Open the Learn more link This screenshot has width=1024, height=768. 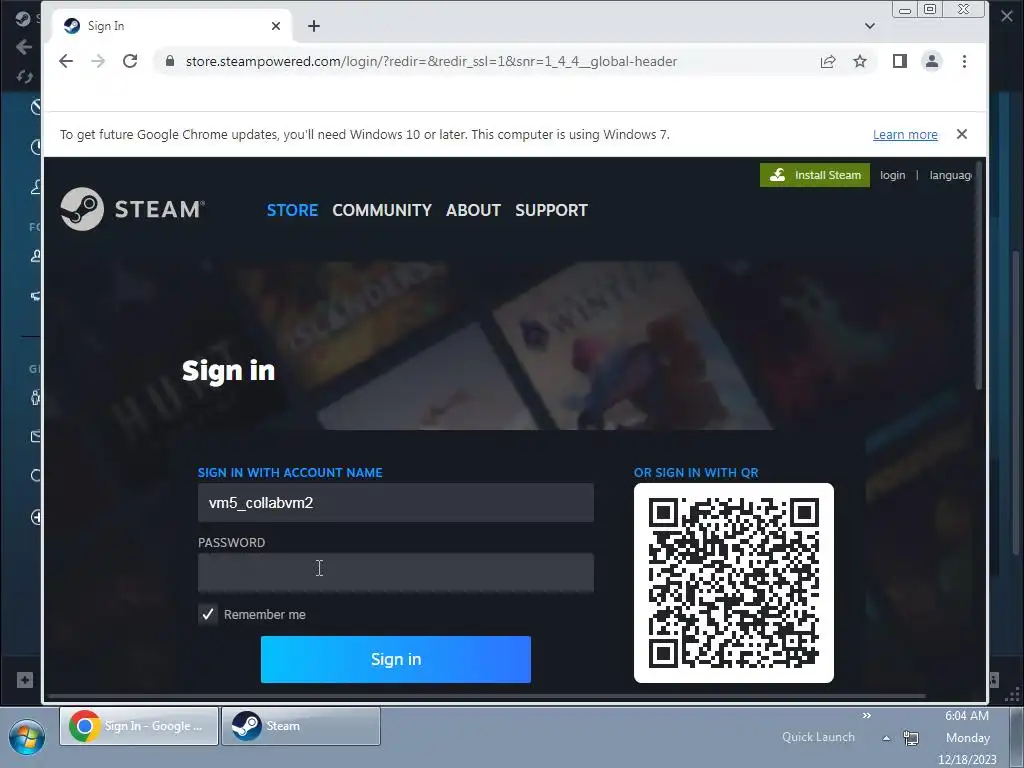coord(905,135)
